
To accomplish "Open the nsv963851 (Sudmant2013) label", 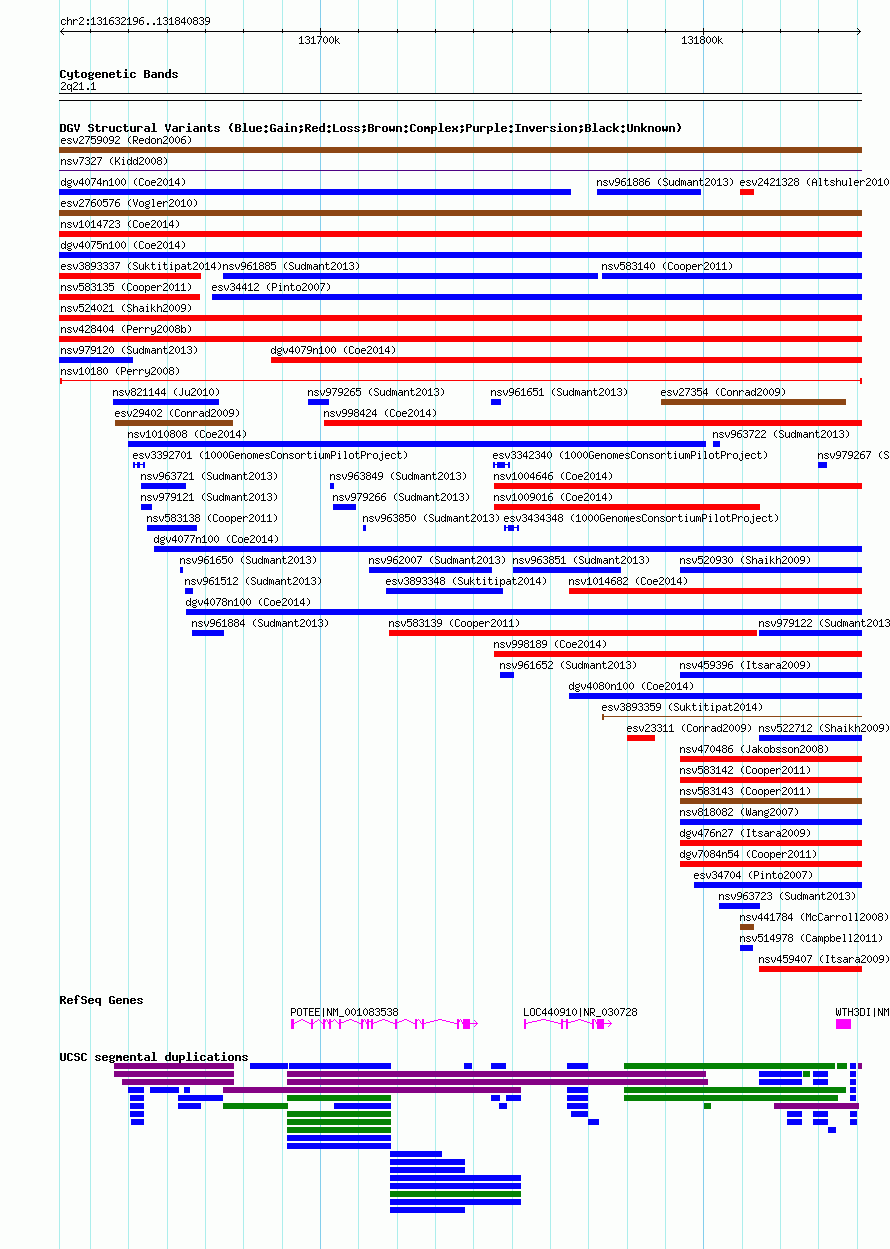I will pos(581,560).
